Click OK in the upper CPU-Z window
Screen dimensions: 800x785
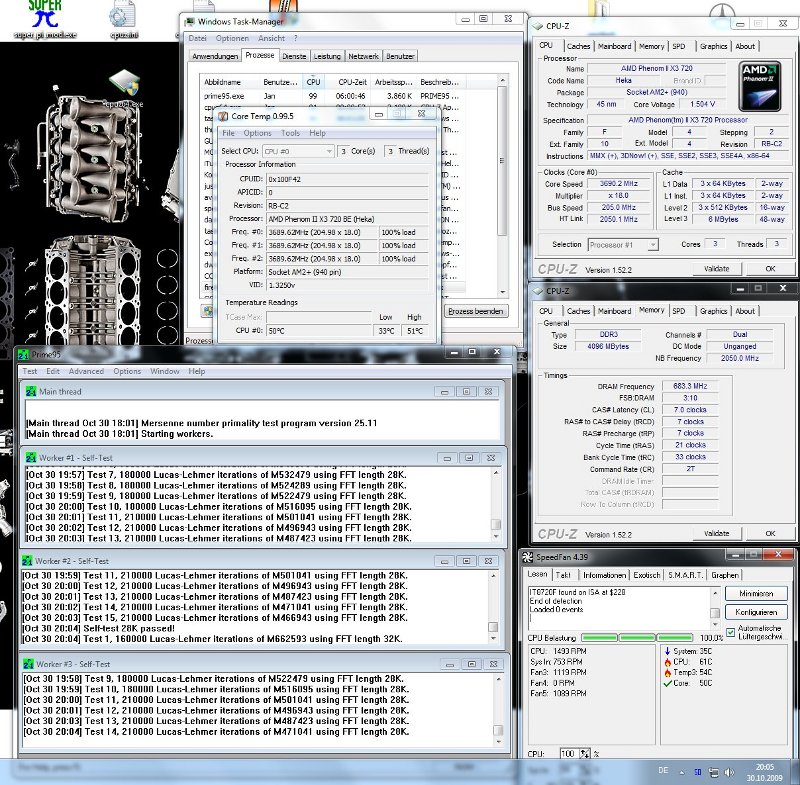[x=770, y=269]
